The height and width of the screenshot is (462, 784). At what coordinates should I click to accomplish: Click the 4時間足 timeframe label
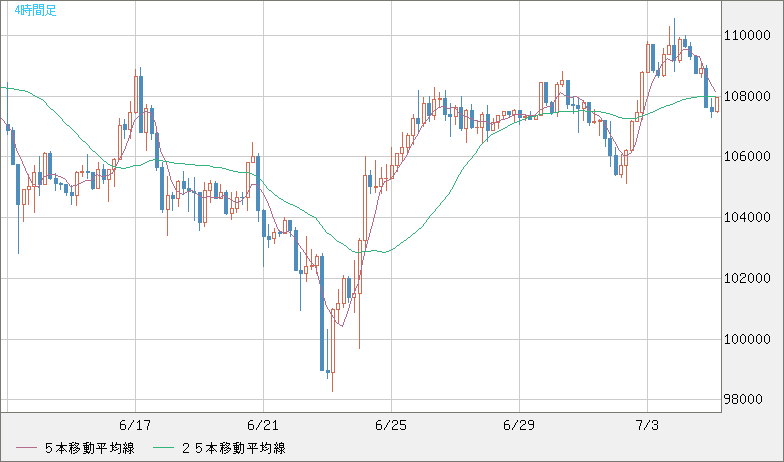point(36,10)
